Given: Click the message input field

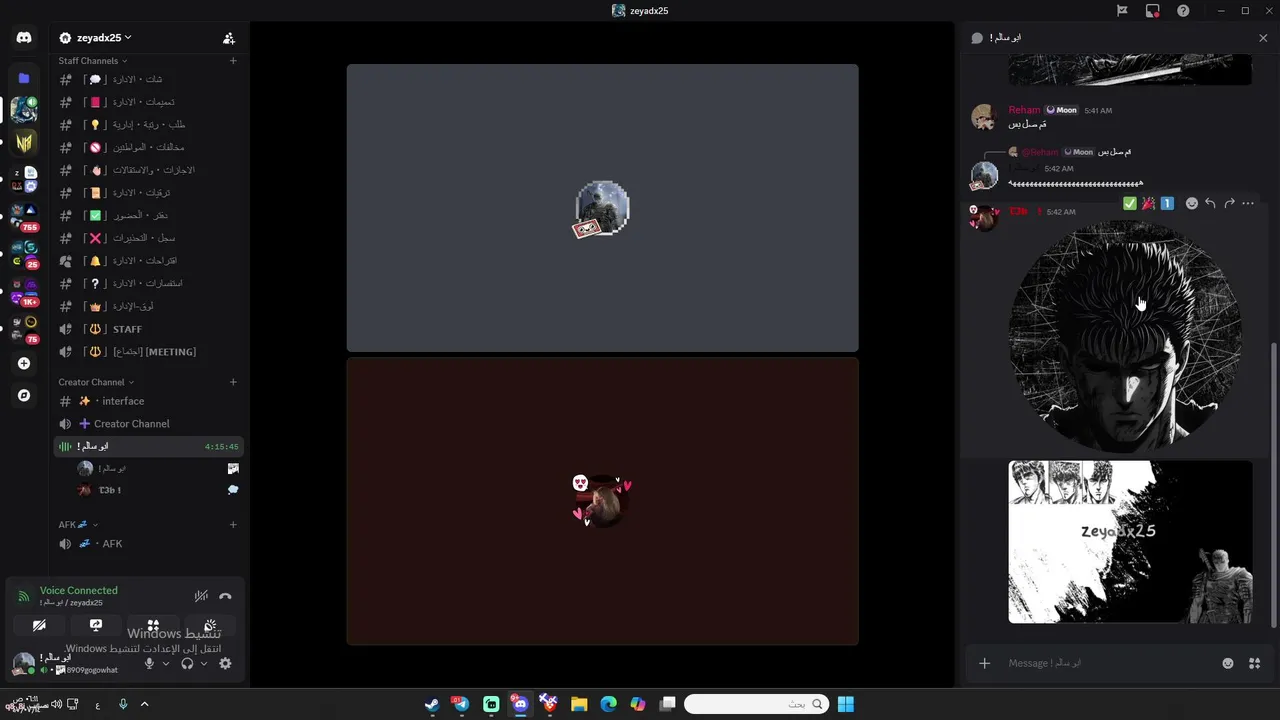Looking at the screenshot, I should pos(1110,663).
